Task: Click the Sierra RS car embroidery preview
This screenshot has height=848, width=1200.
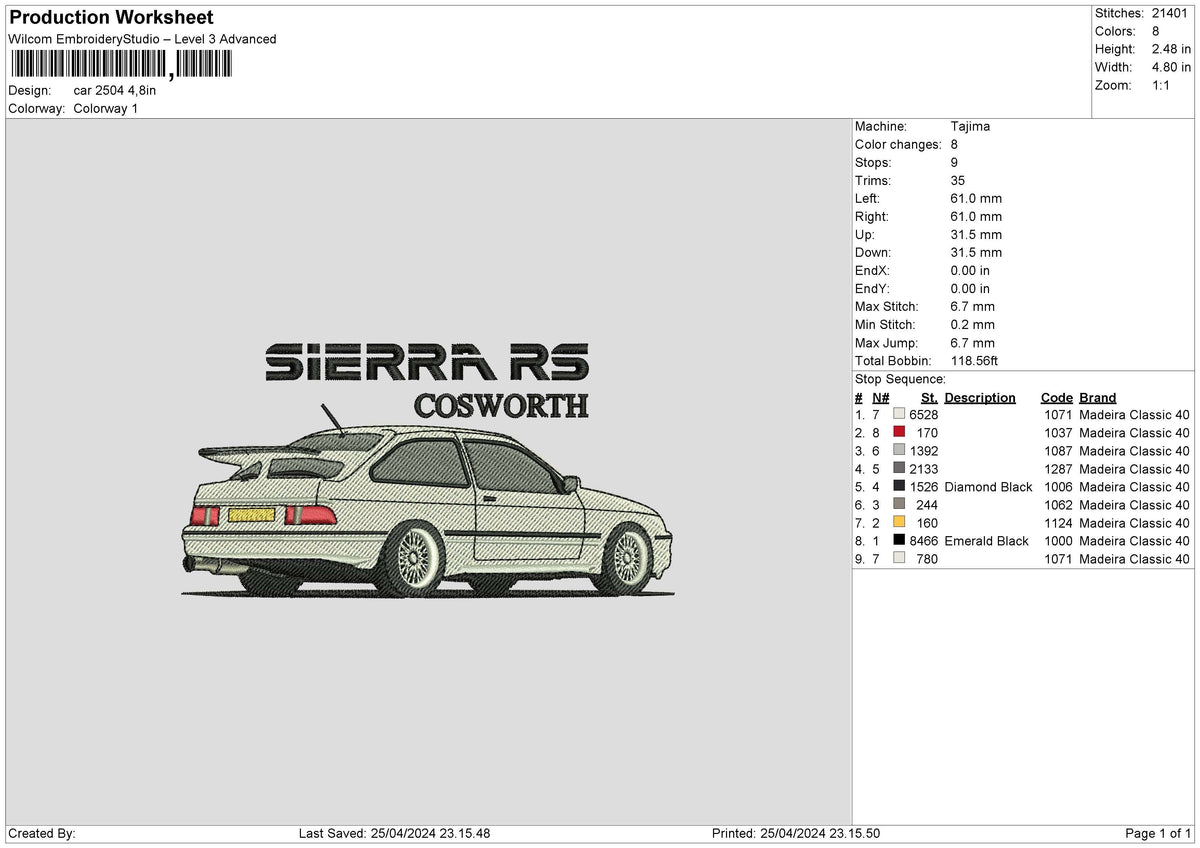Action: tap(428, 470)
